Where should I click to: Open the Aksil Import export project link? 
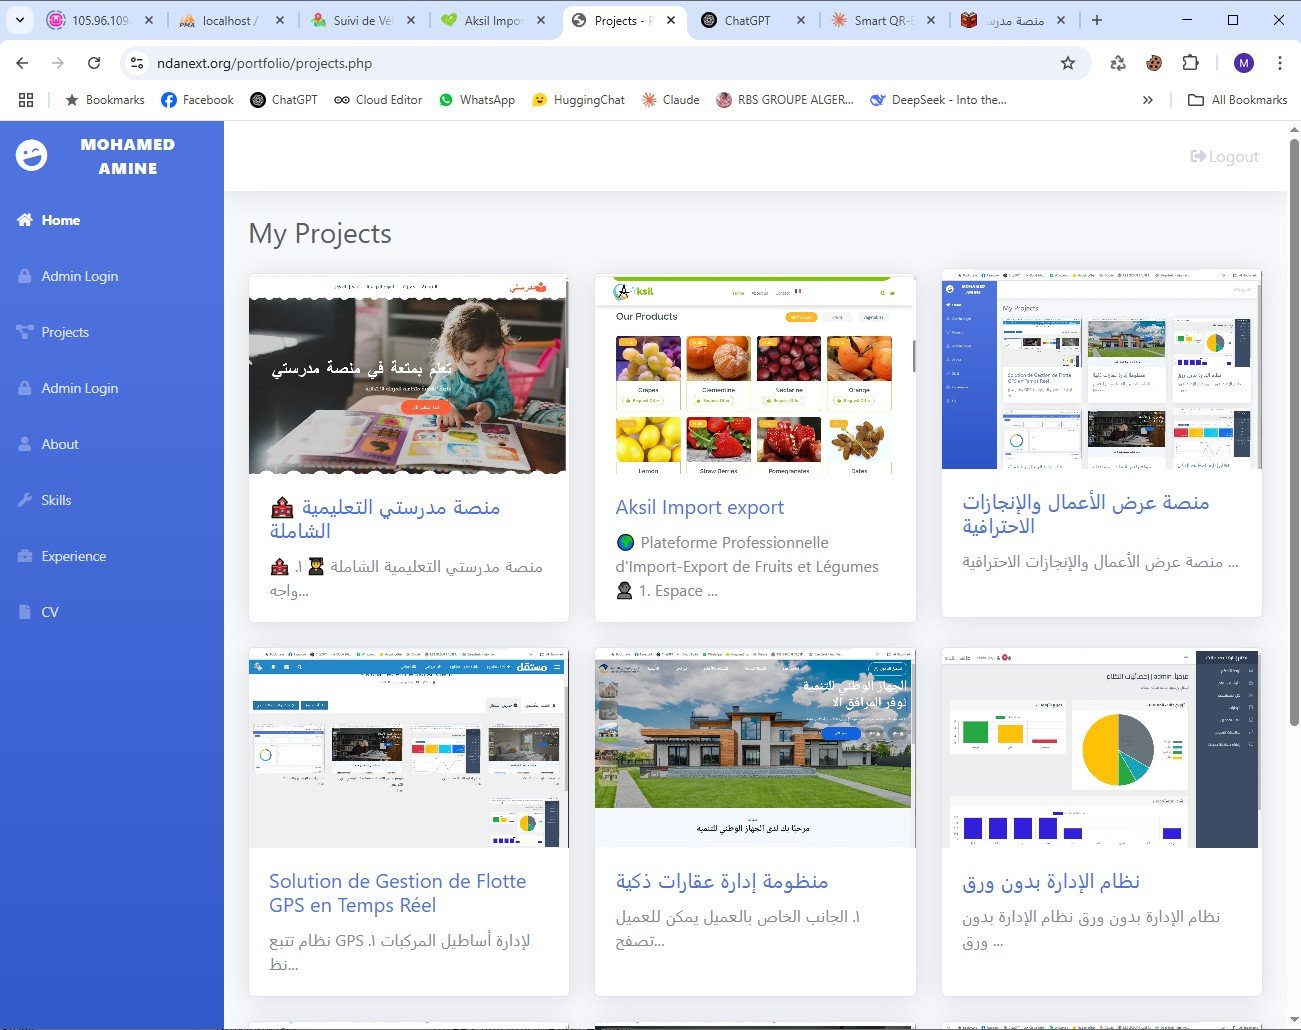tap(699, 507)
